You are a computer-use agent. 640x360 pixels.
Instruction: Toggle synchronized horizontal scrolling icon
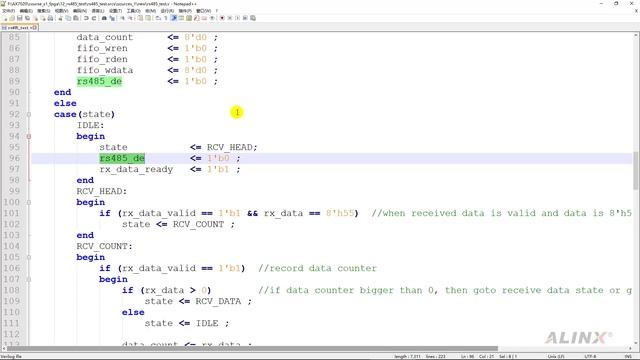click(x=148, y=18)
